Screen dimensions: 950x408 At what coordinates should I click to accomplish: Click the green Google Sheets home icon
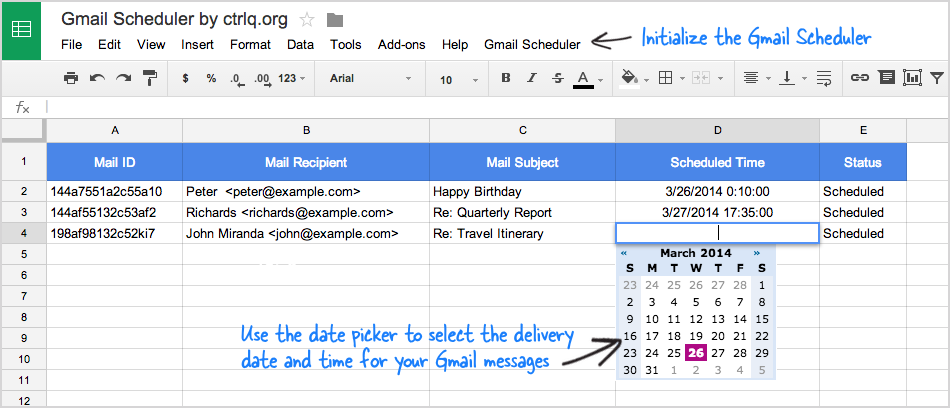(x=21, y=30)
